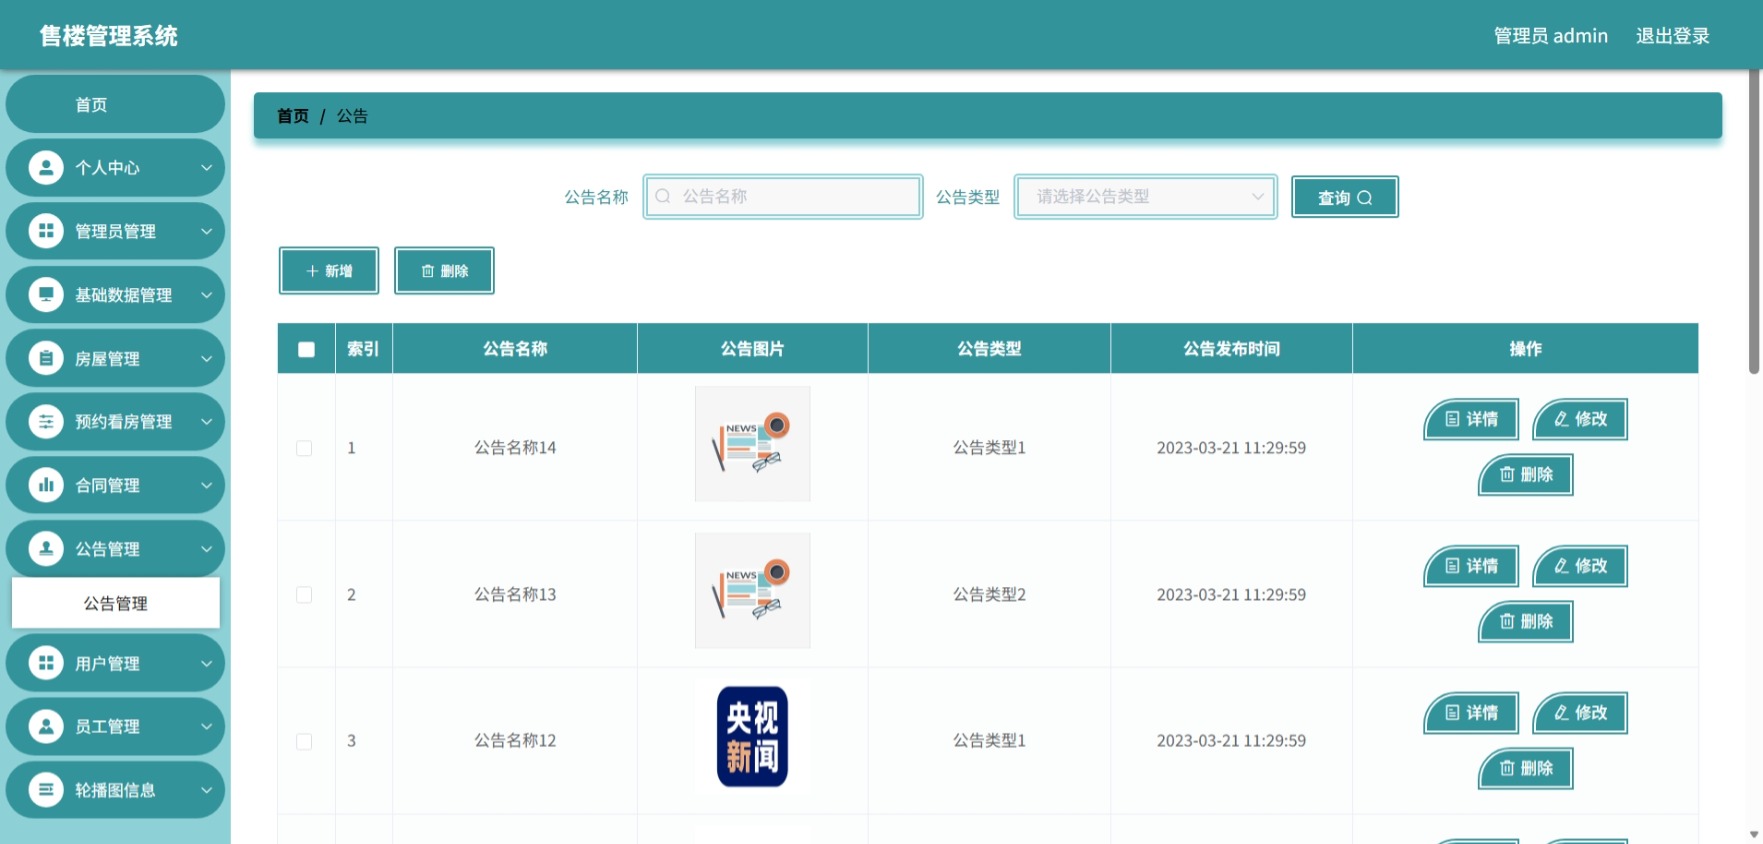The width and height of the screenshot is (1763, 844).
Task: Open the news thumbnail image for 公告名称14
Action: (752, 444)
